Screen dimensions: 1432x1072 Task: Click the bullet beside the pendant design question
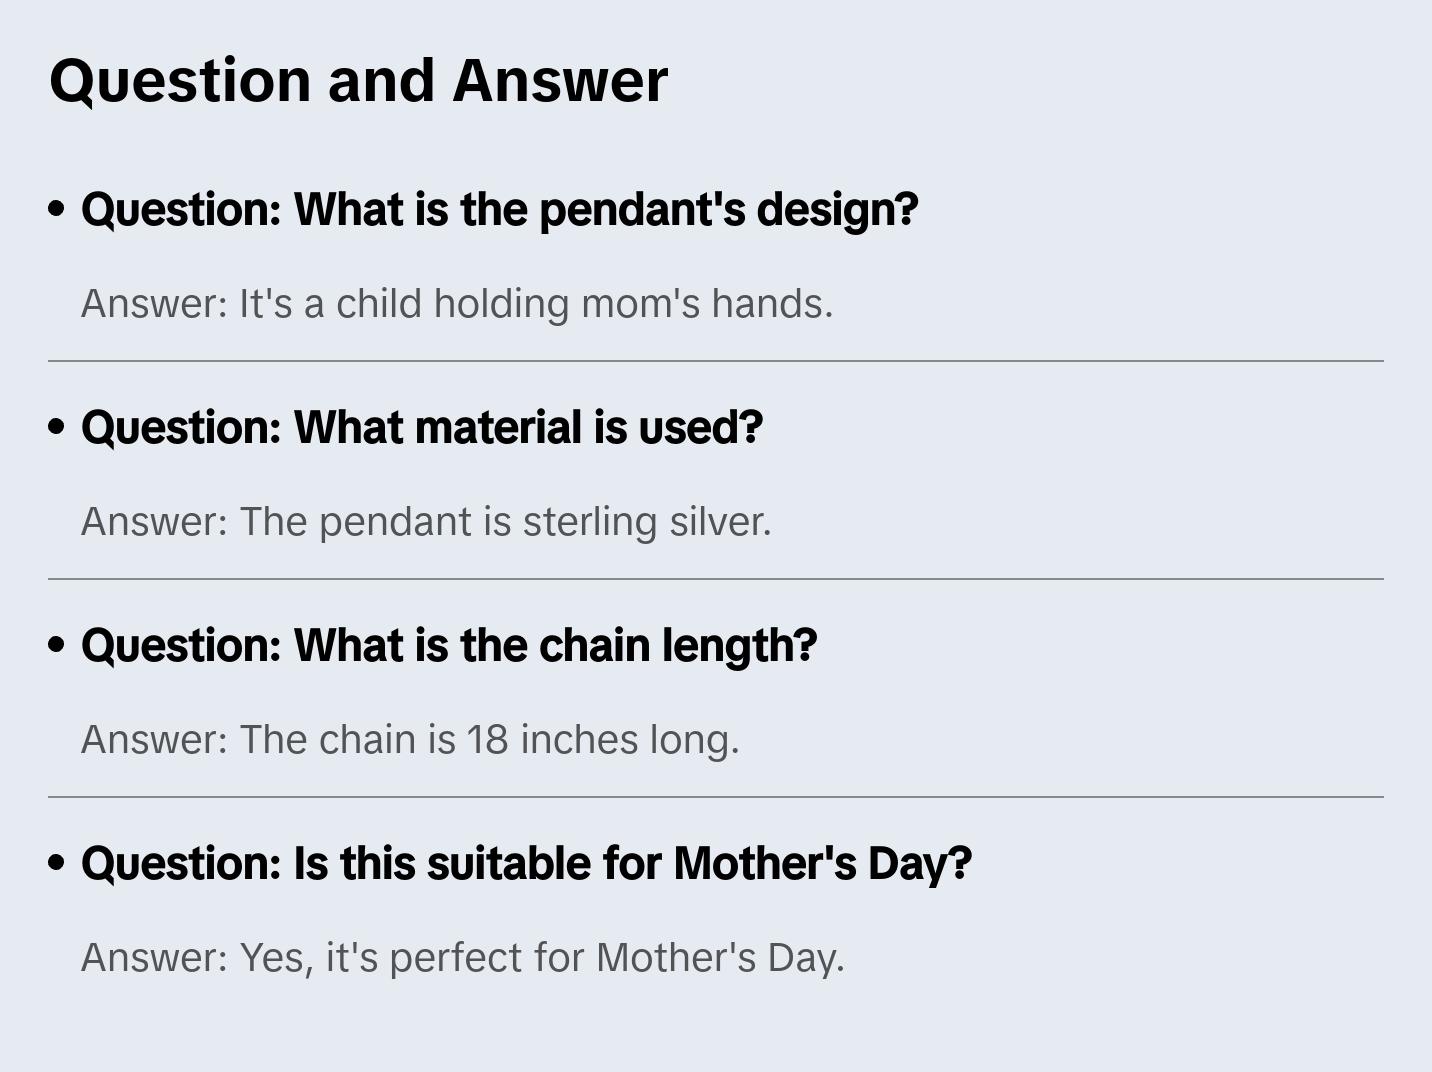pyautogui.click(x=57, y=209)
